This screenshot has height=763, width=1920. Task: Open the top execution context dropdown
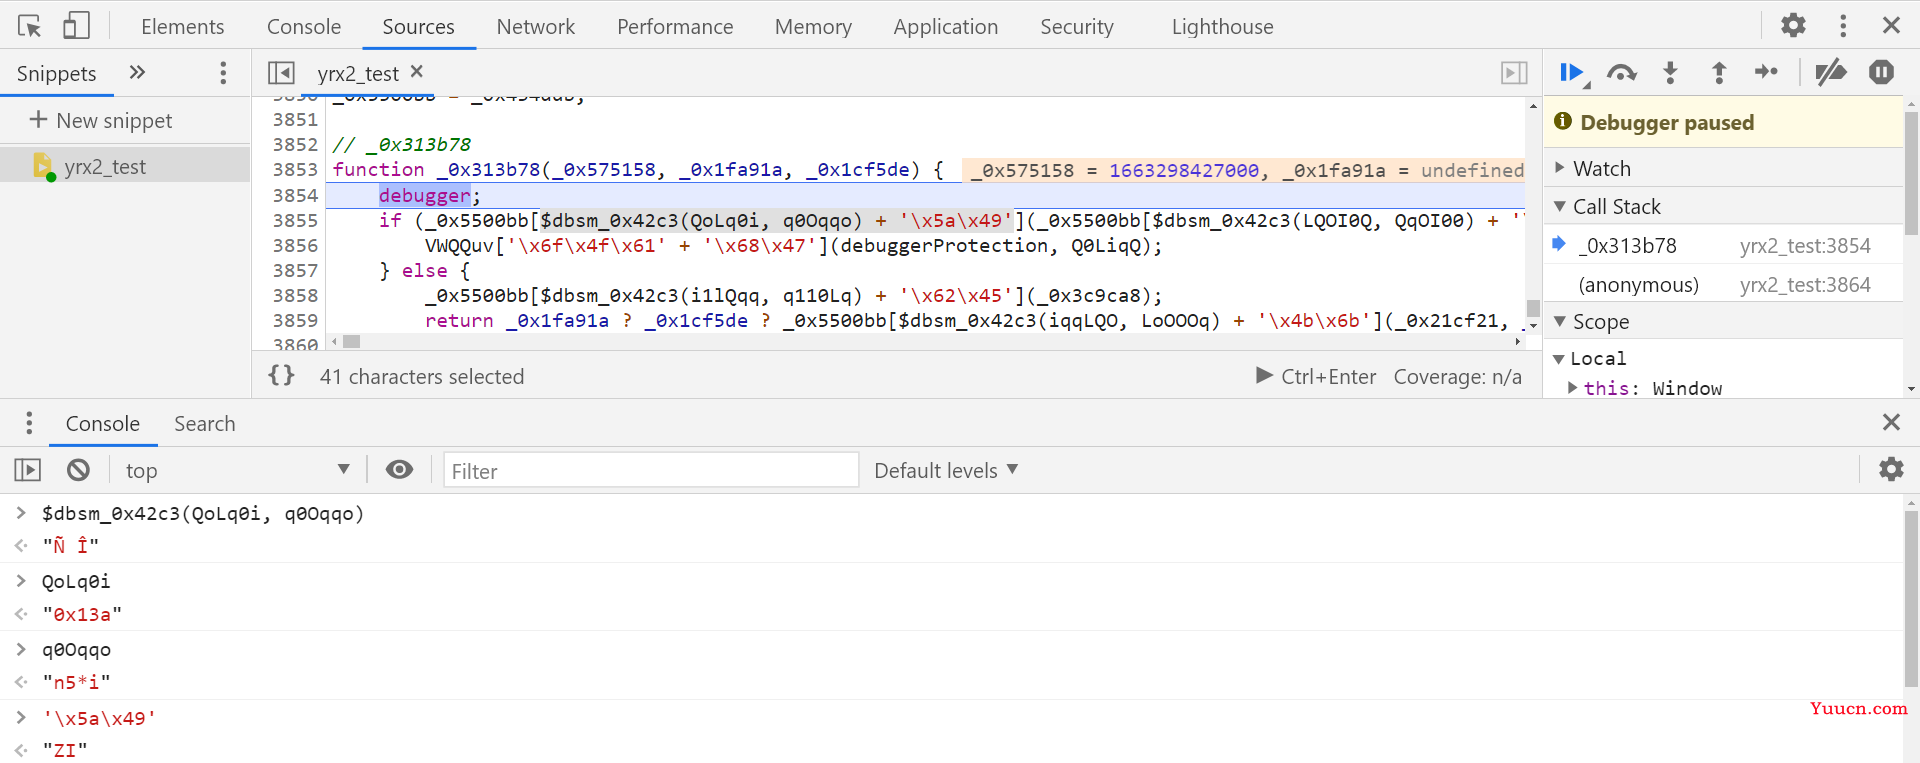coord(237,470)
